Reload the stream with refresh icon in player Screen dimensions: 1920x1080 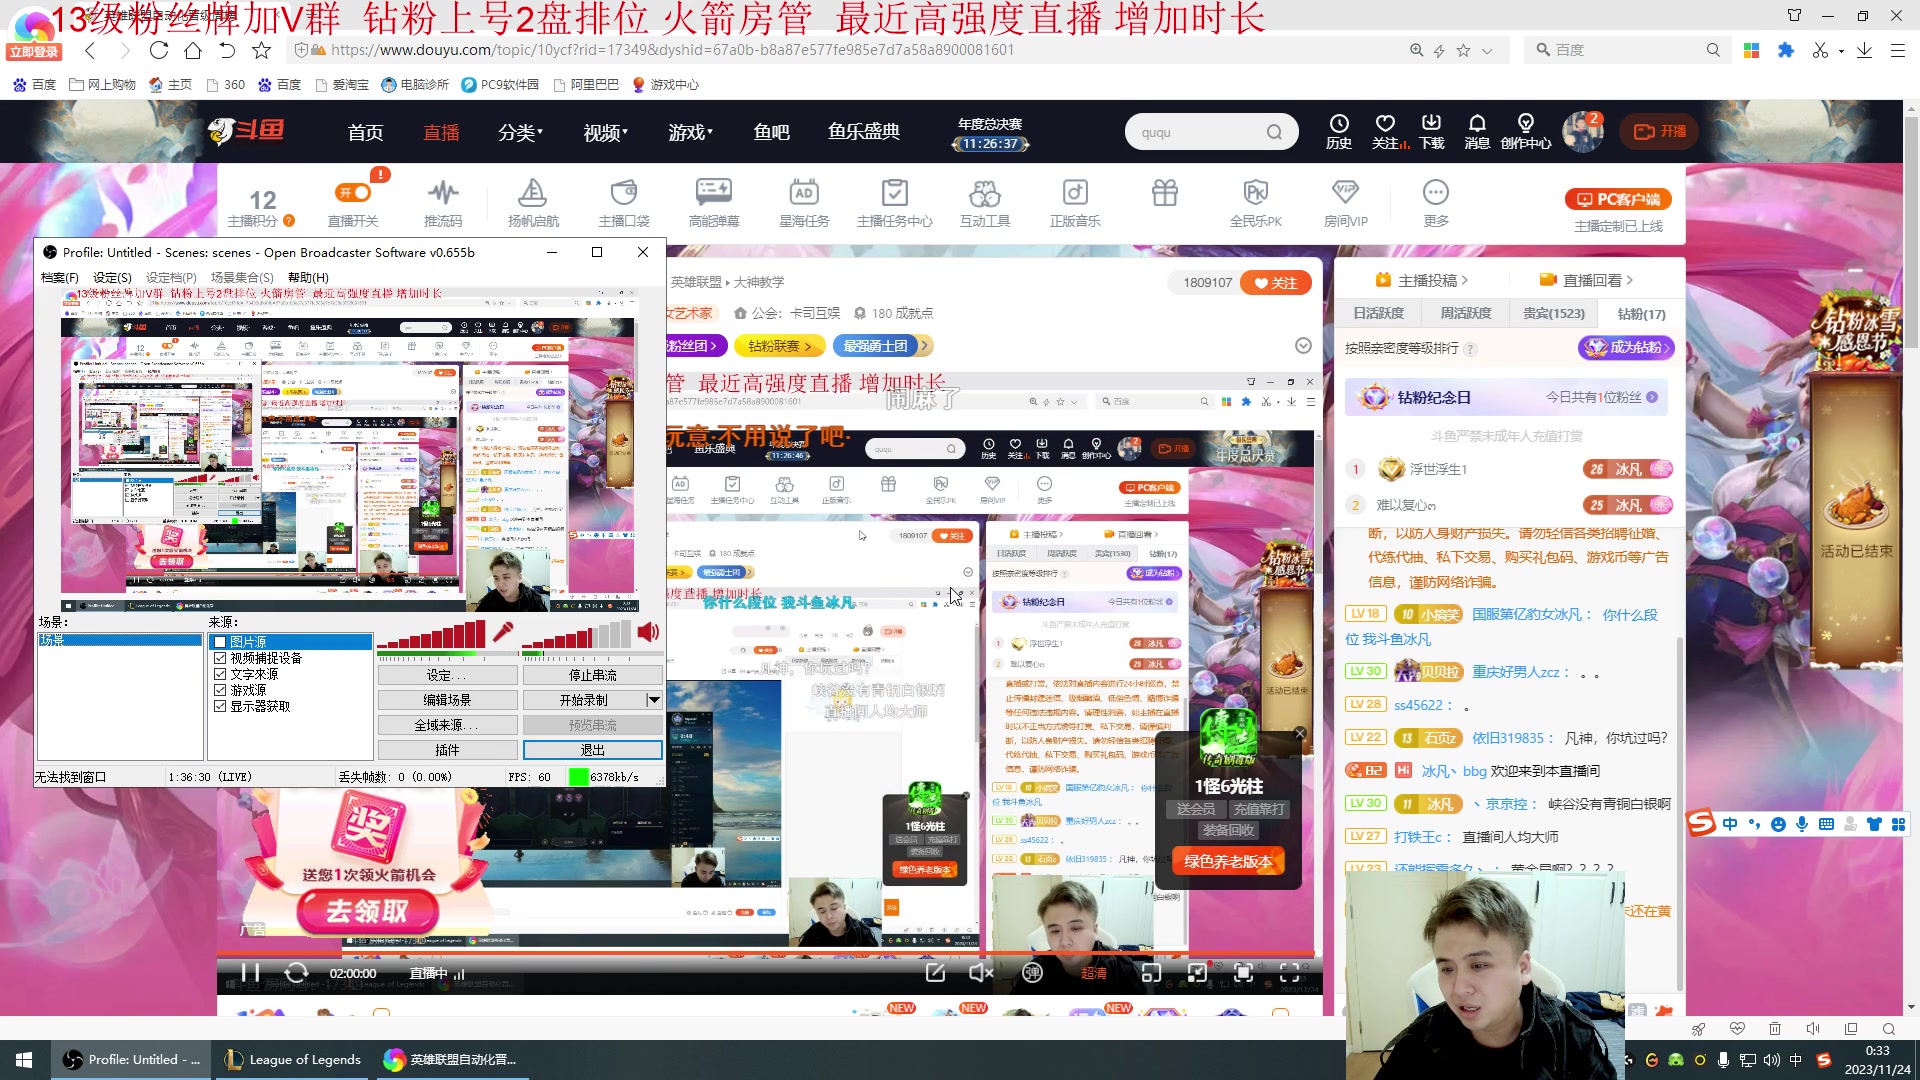(x=296, y=973)
